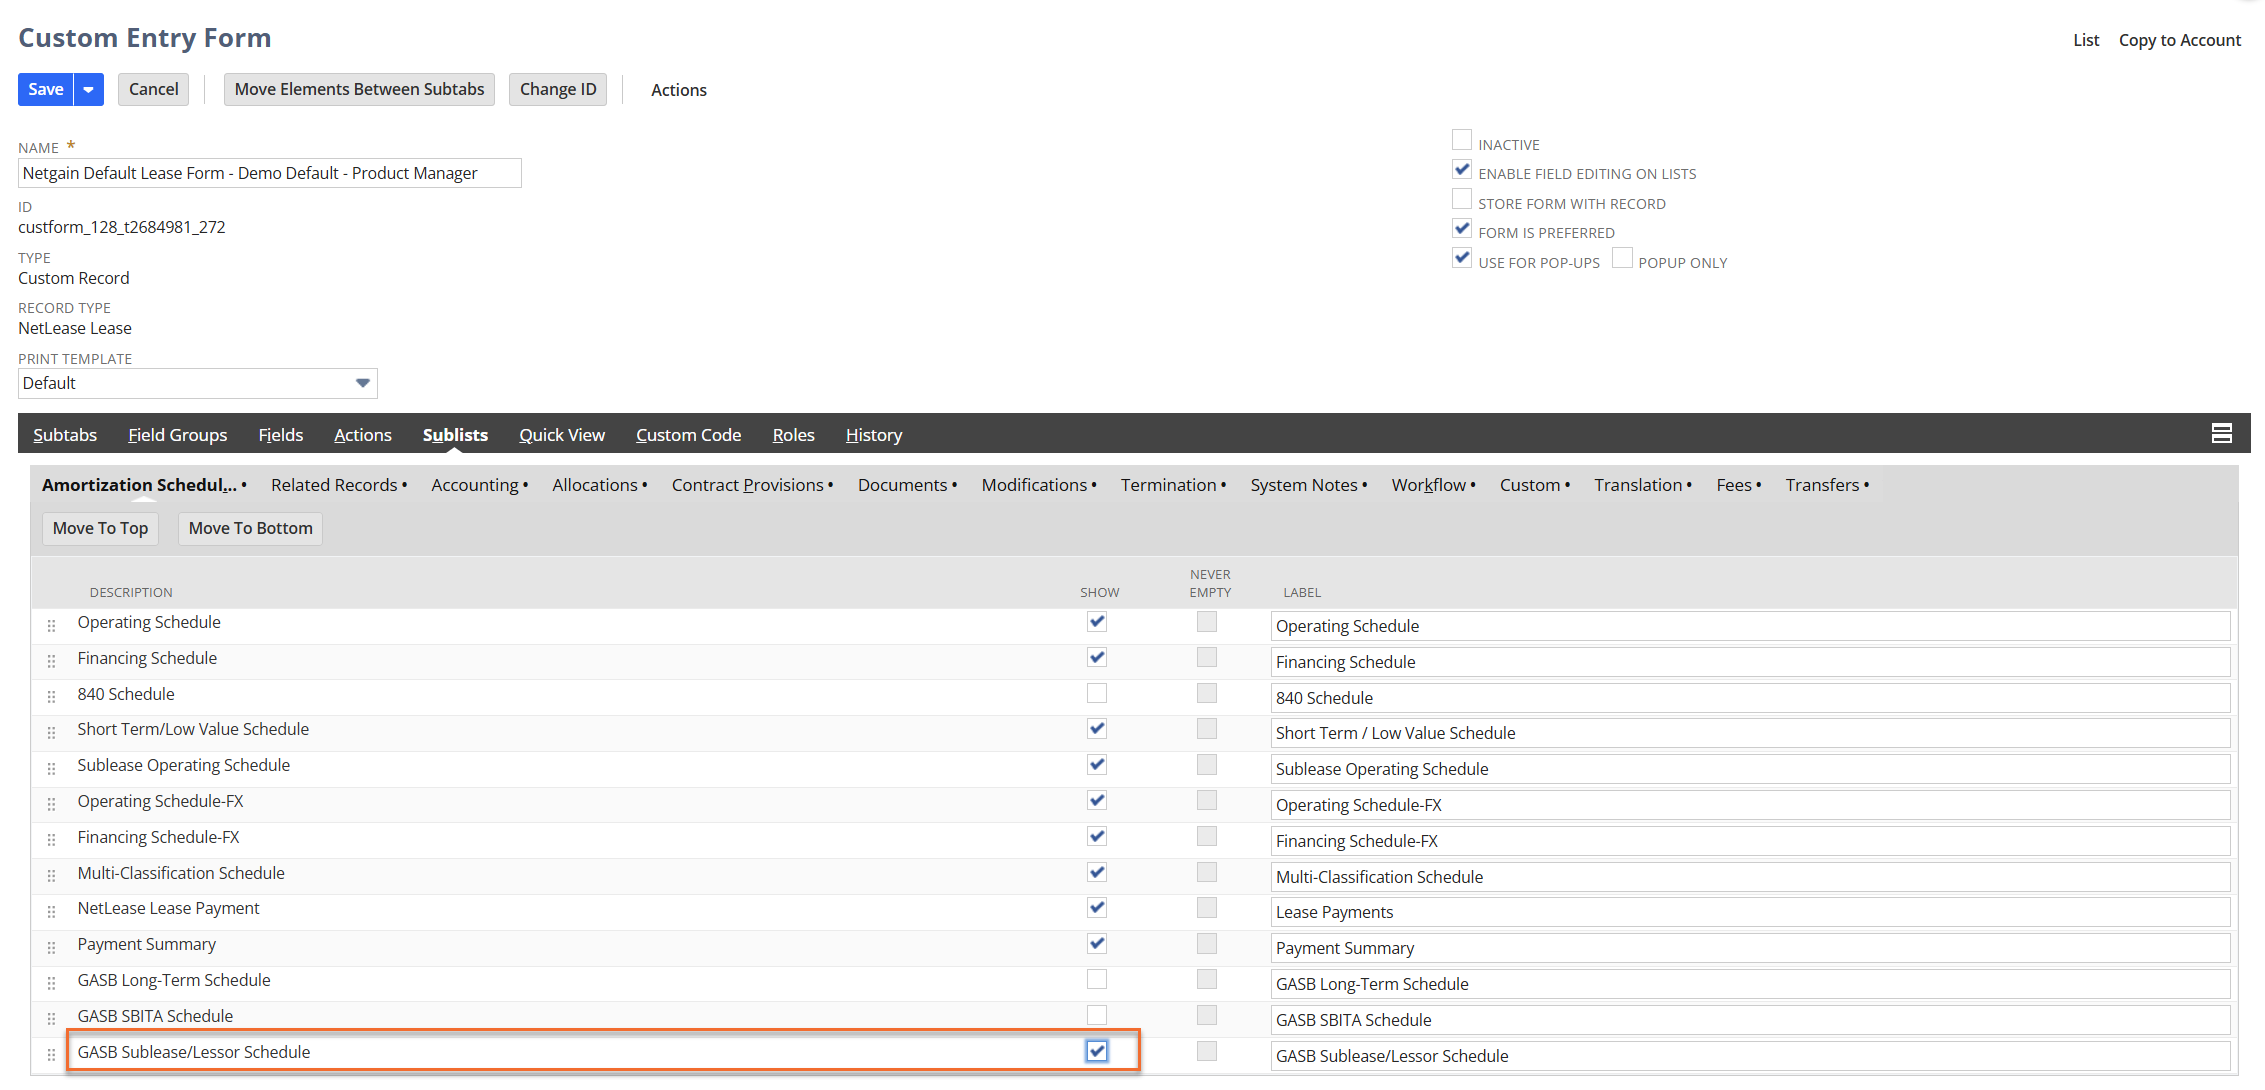This screenshot has height=1090, width=2265.
Task: Open the Actions menu
Action: [x=678, y=90]
